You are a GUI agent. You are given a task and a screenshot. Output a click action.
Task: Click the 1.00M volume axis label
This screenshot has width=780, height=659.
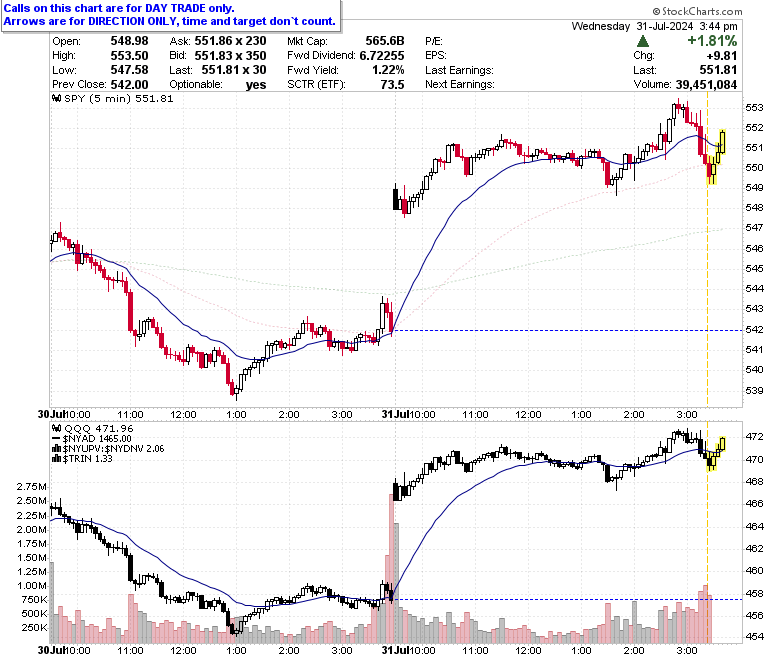click(31, 585)
